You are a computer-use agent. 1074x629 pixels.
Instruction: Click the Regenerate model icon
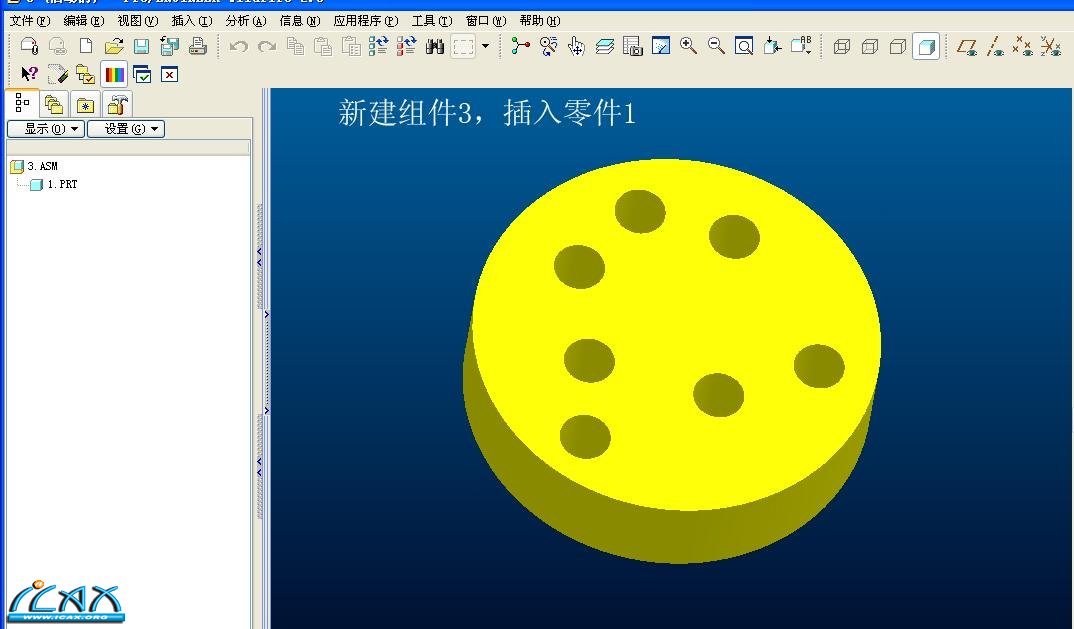click(x=378, y=46)
